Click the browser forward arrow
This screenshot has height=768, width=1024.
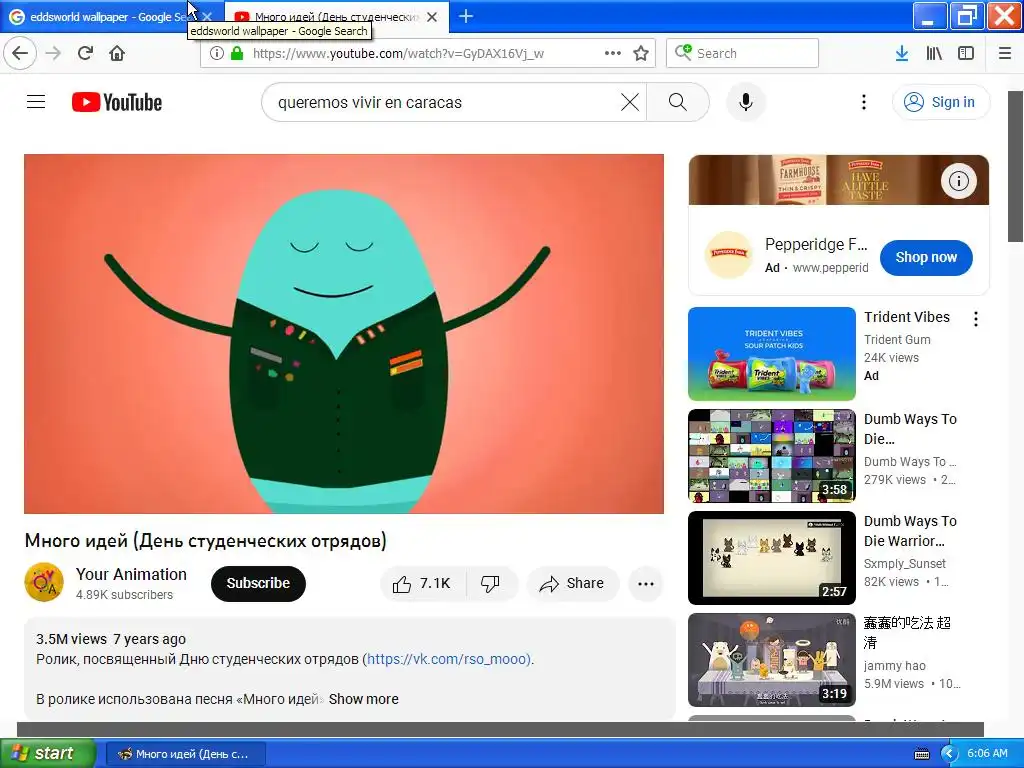point(53,53)
